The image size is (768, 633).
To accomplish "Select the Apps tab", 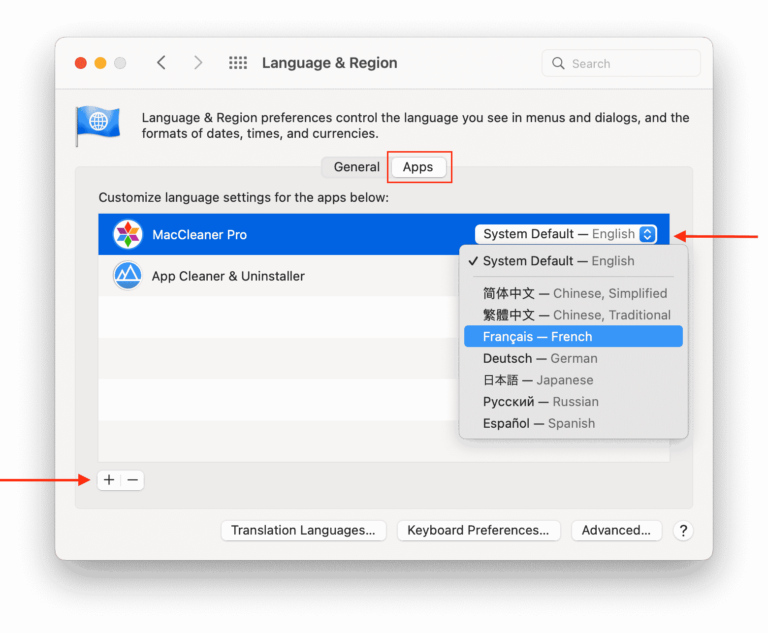I will tap(418, 167).
